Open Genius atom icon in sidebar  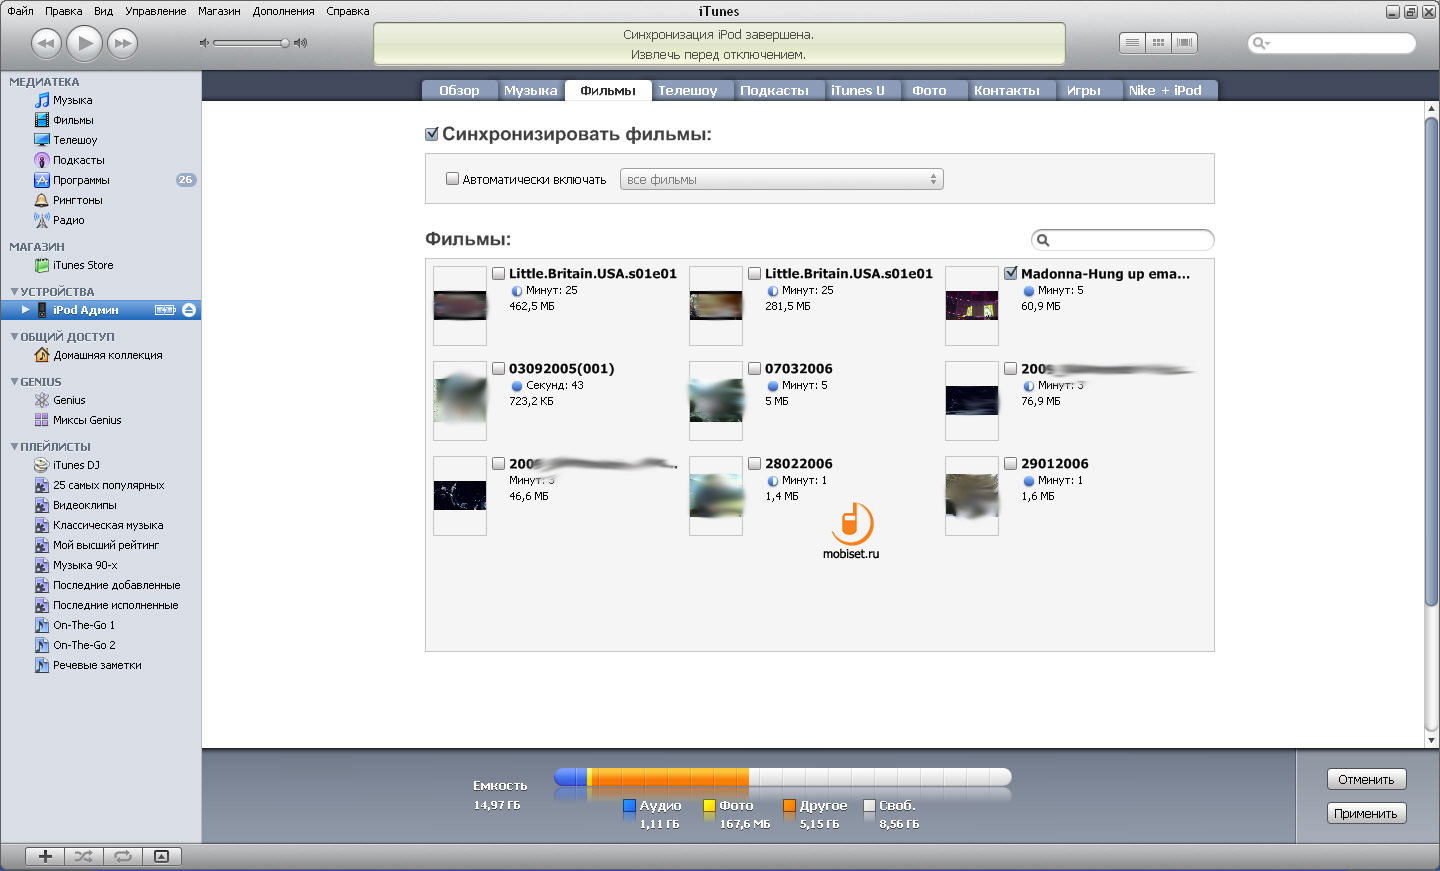pyautogui.click(x=42, y=400)
